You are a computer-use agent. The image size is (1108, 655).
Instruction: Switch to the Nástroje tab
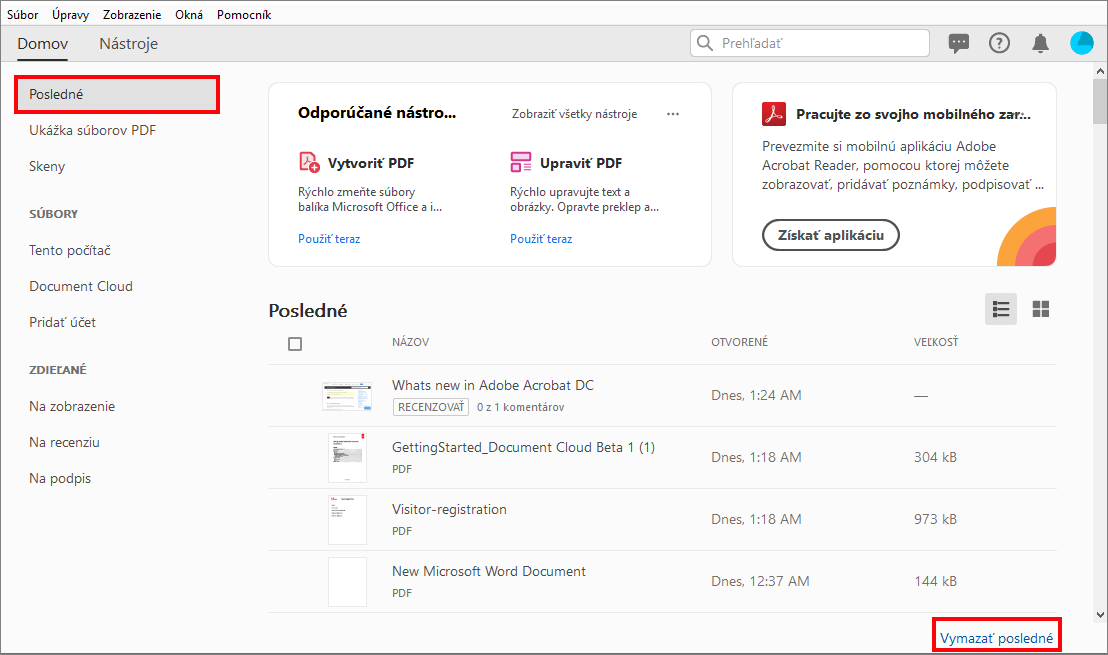pyautogui.click(x=128, y=44)
